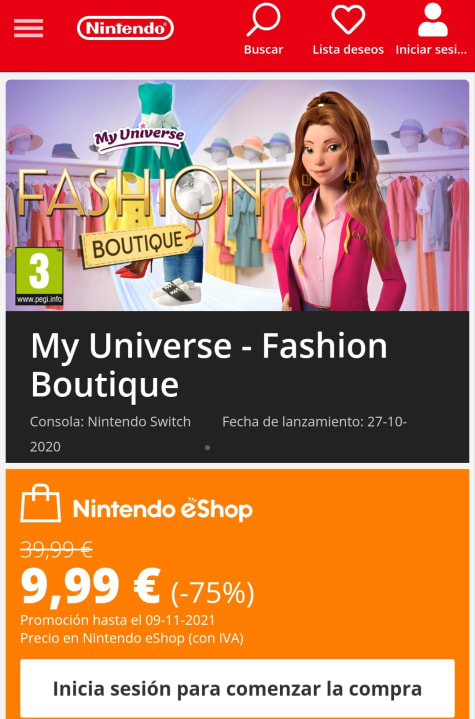
Task: Click the Promoción hasta el 09-11-2021 text
Action: pos(117,620)
